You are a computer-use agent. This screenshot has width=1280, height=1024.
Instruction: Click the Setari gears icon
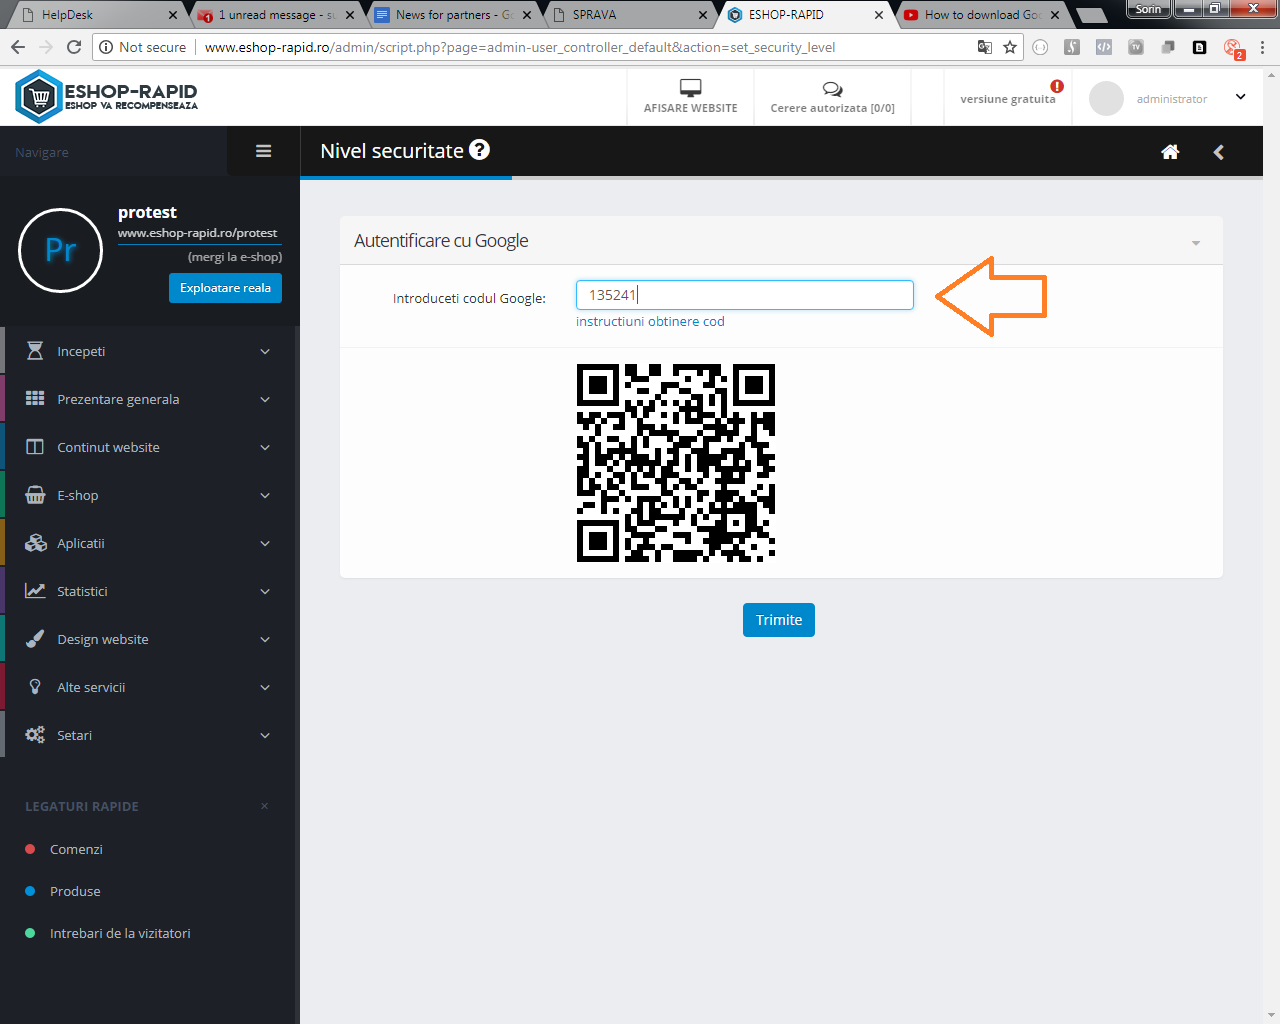(35, 735)
